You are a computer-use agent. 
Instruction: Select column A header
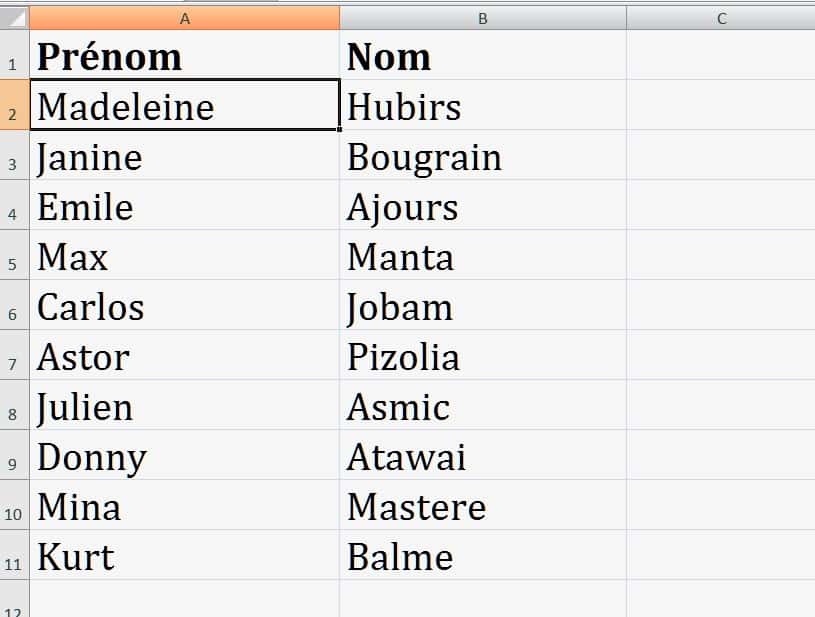coord(185,17)
